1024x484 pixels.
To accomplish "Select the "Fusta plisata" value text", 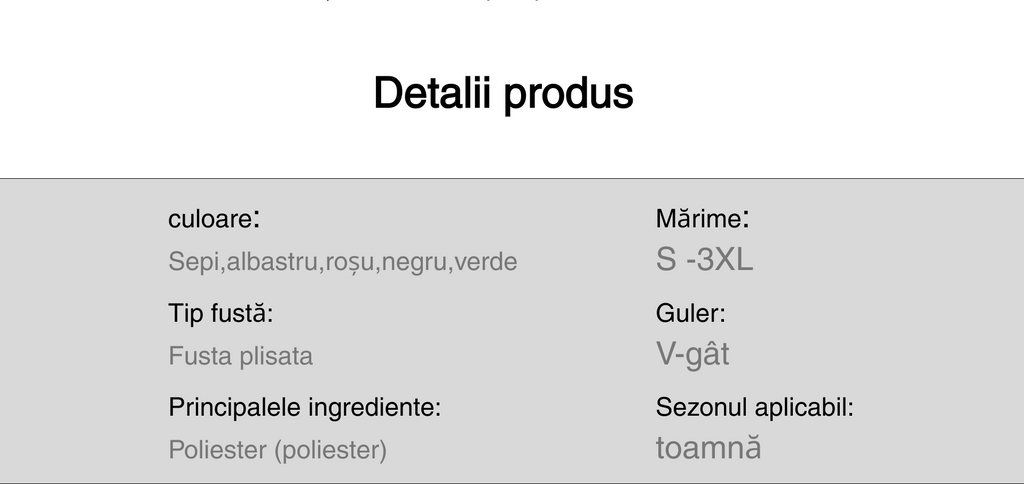I will (x=240, y=356).
